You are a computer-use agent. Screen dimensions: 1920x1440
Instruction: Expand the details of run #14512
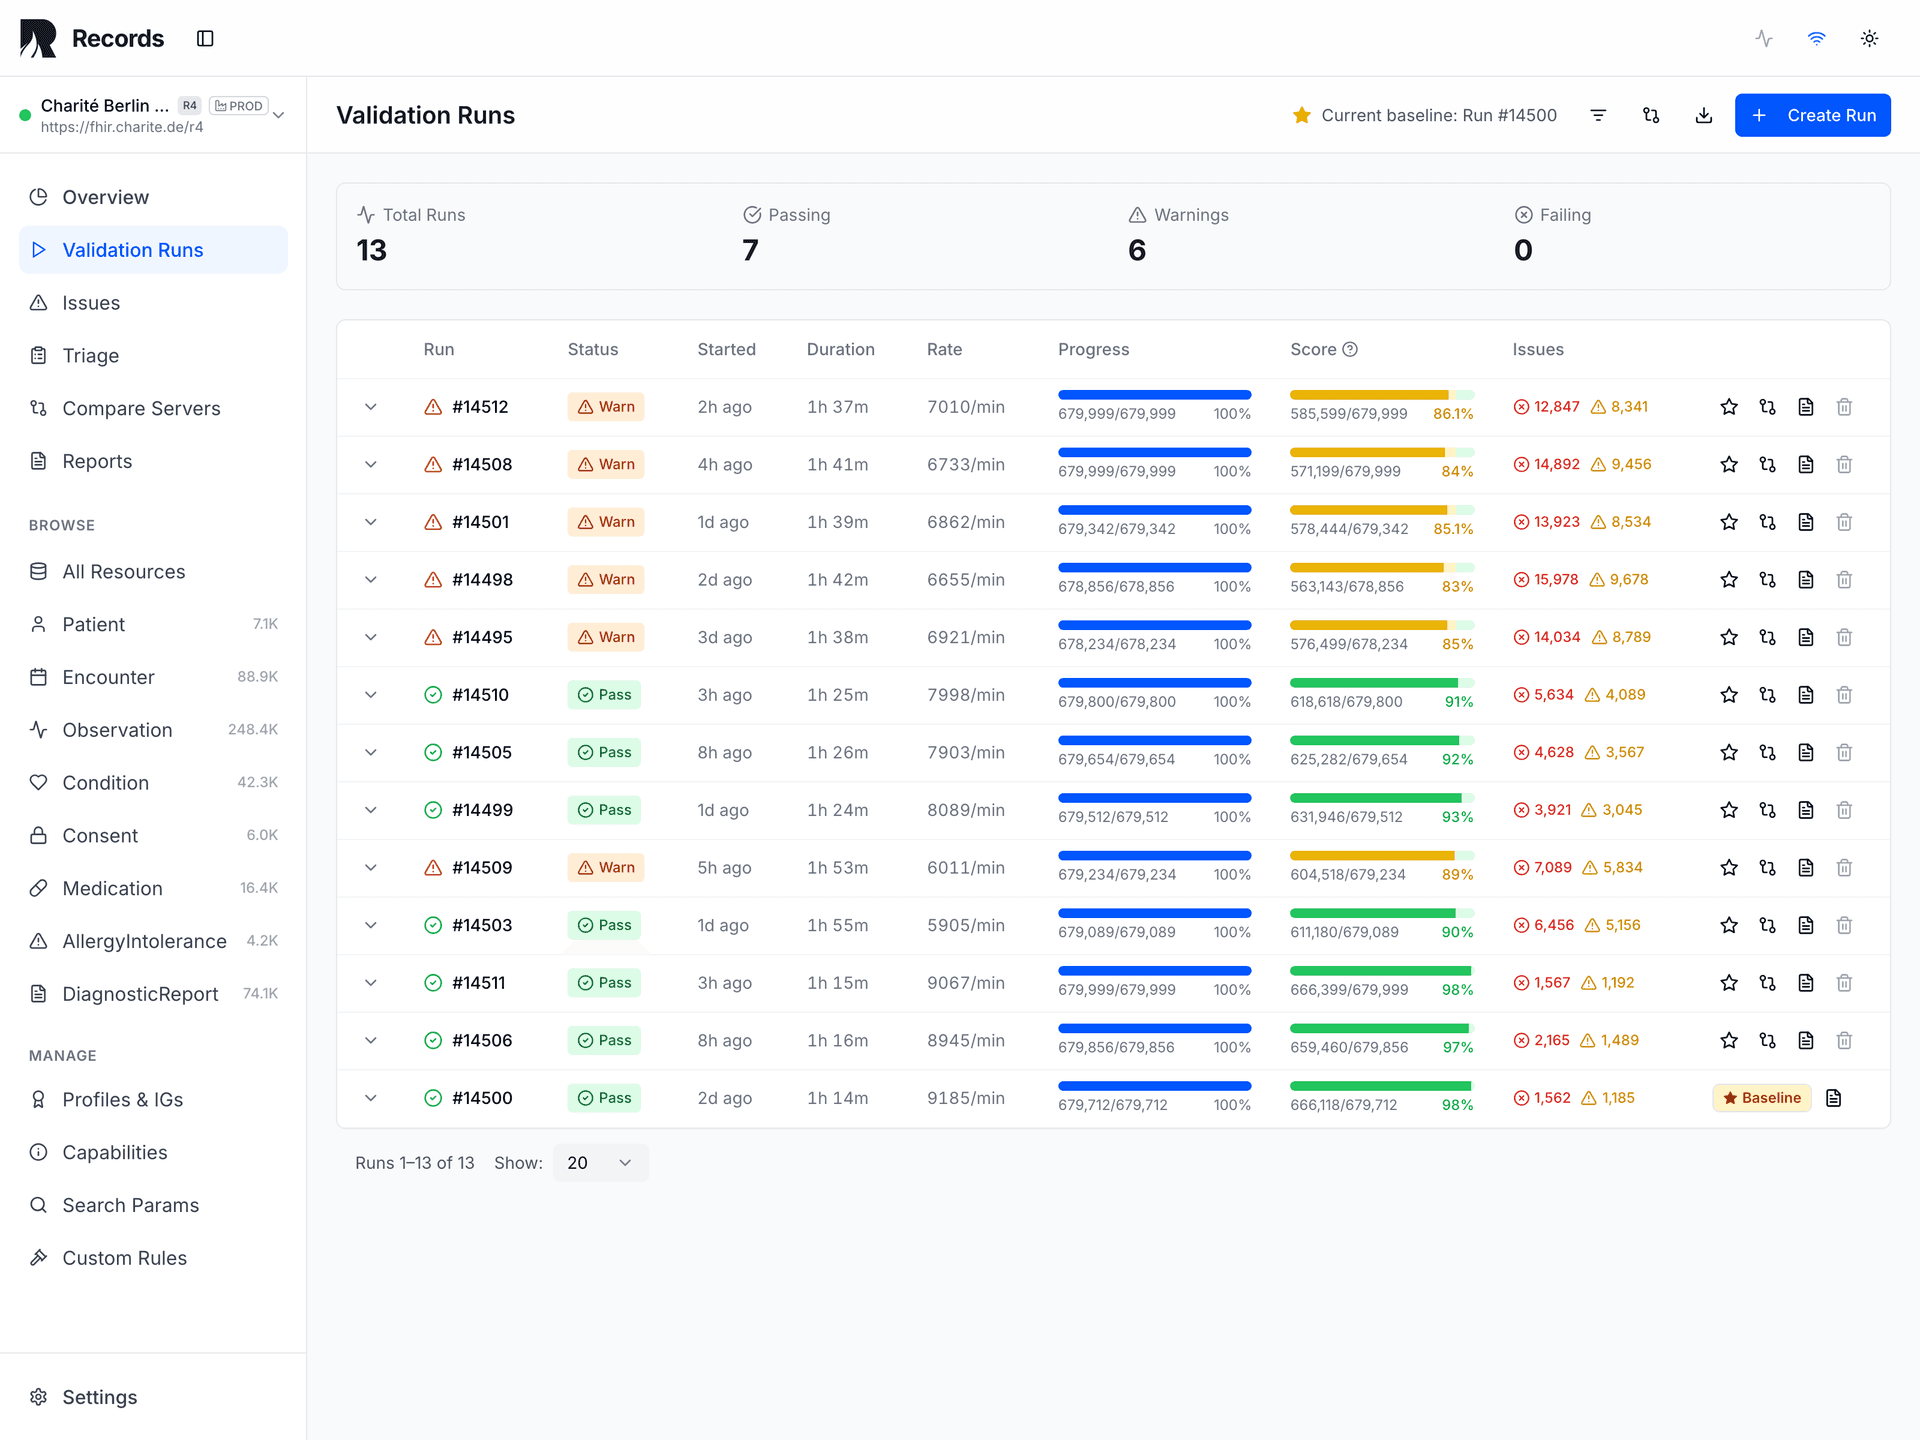pyautogui.click(x=371, y=407)
